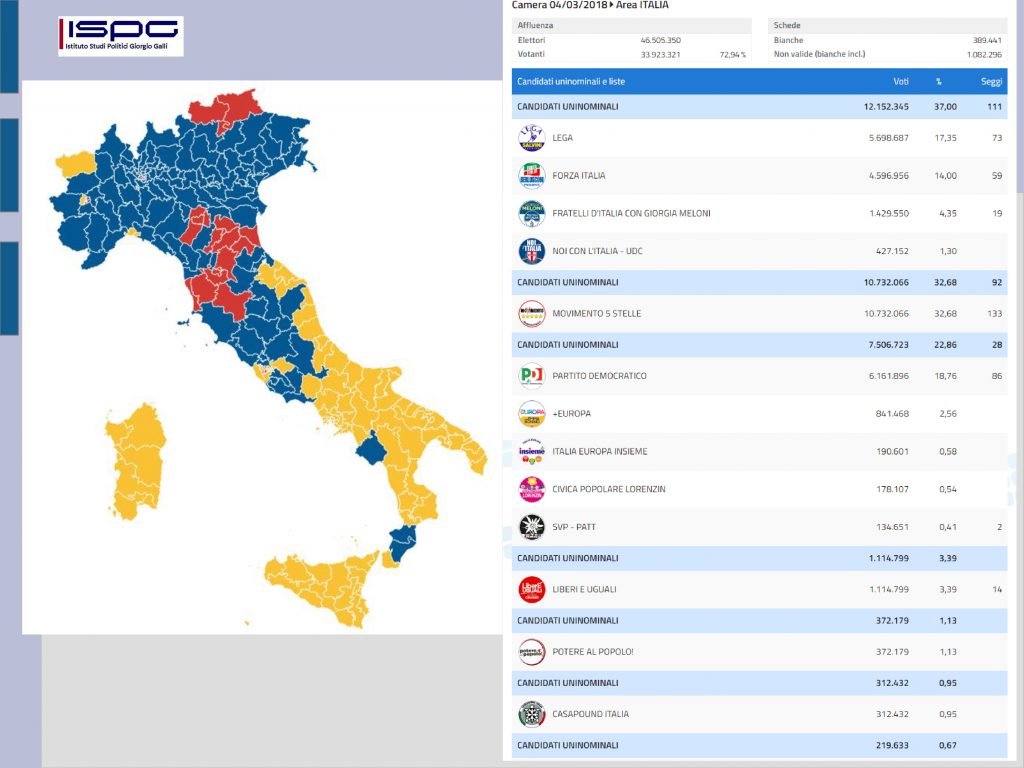Click the first Candidati Uninominali header row
Viewport: 1024px width, 768px height.
[x=567, y=107]
